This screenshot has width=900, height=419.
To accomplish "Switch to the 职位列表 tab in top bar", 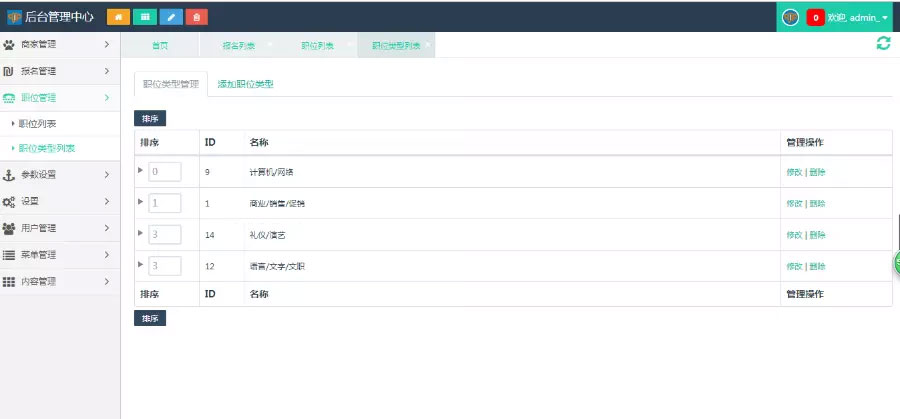I will [317, 46].
